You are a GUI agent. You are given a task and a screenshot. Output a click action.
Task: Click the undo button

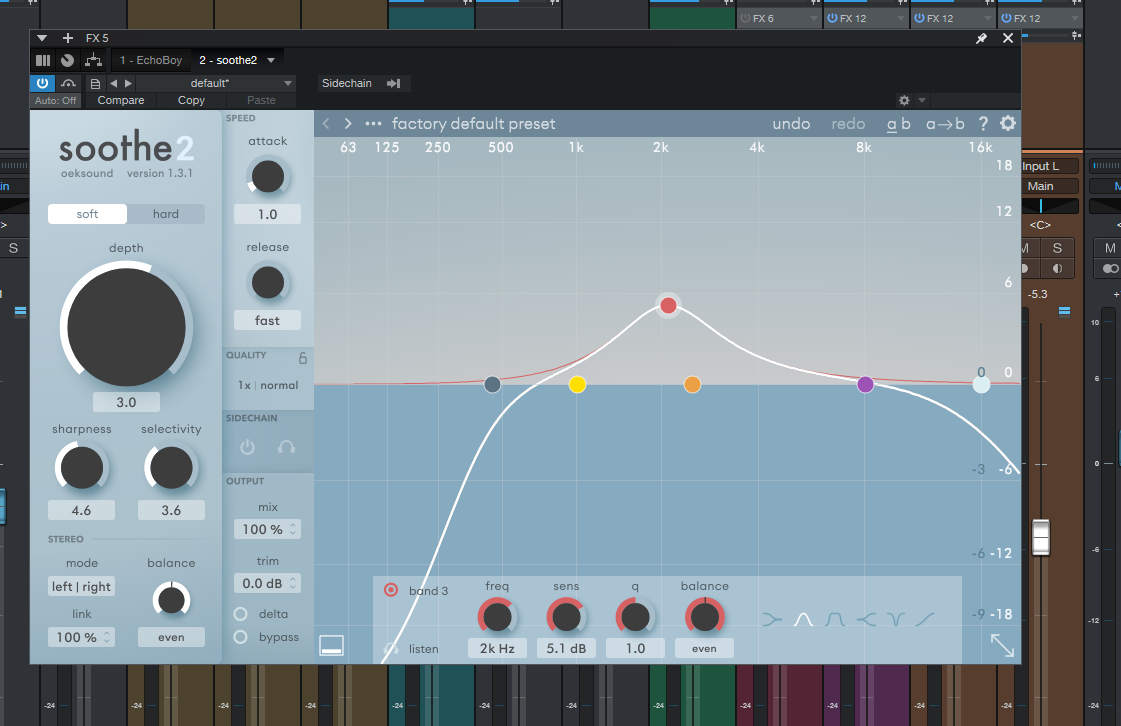[x=791, y=124]
